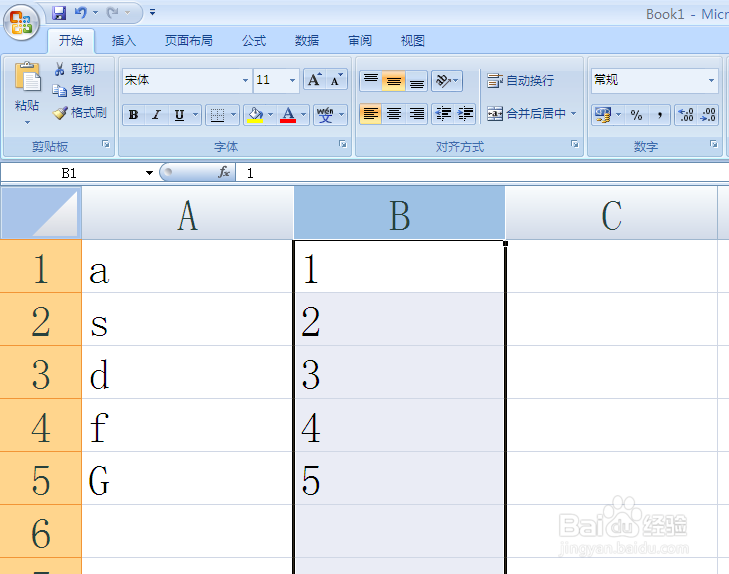Switch to the 开始 tab
The height and width of the screenshot is (574, 729).
(x=71, y=41)
